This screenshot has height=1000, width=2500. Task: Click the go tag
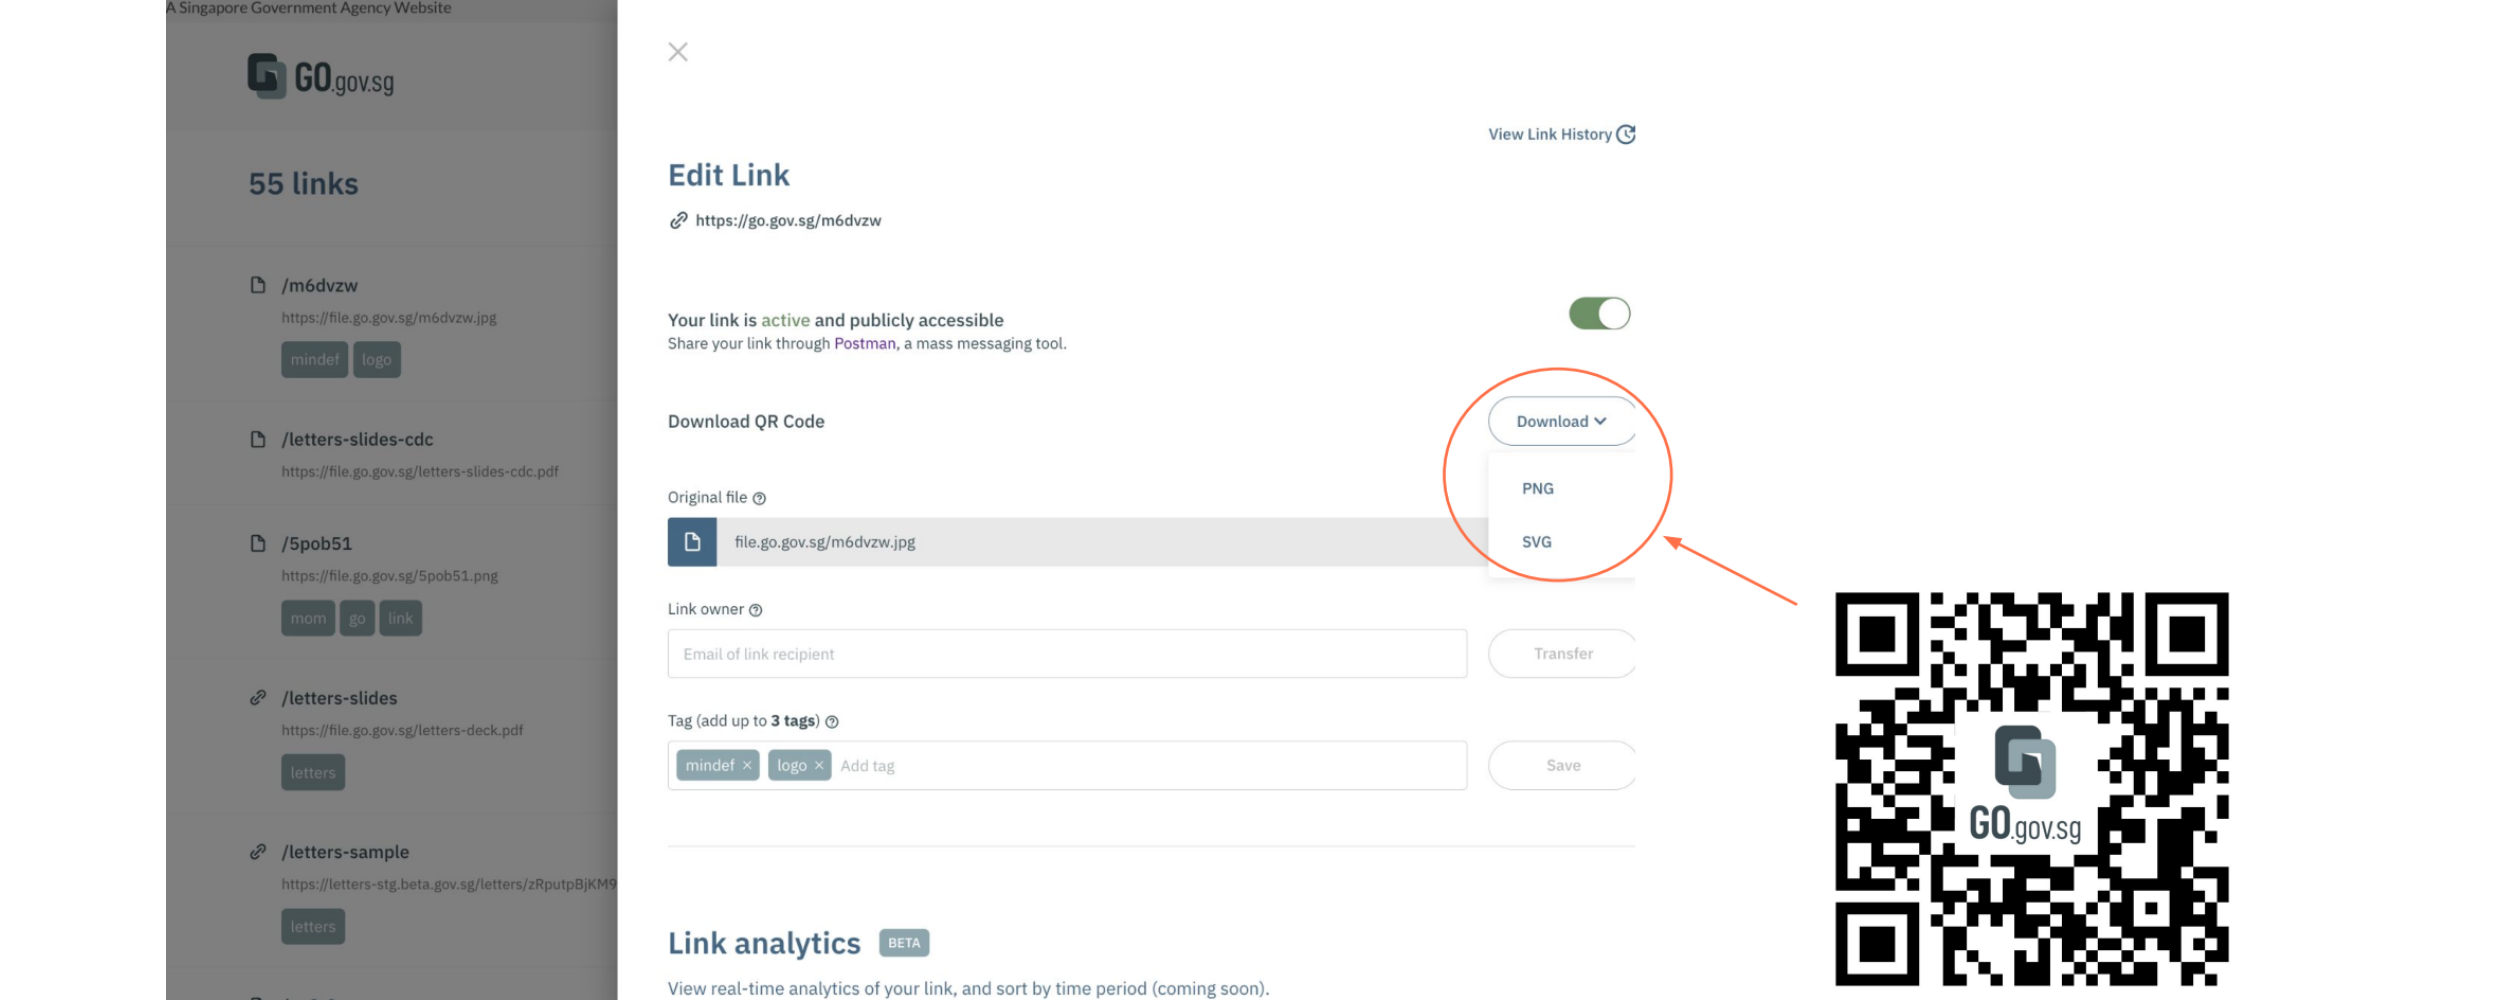pyautogui.click(x=357, y=618)
